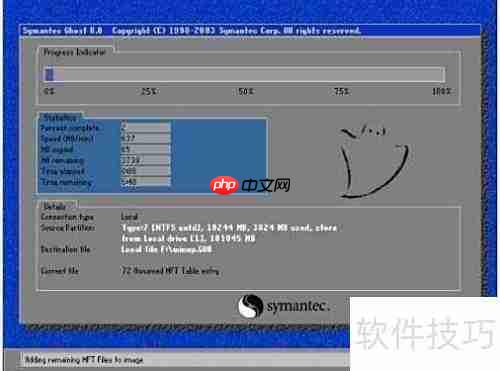
Task: Click the 'Percent complete' label
Action: point(70,128)
